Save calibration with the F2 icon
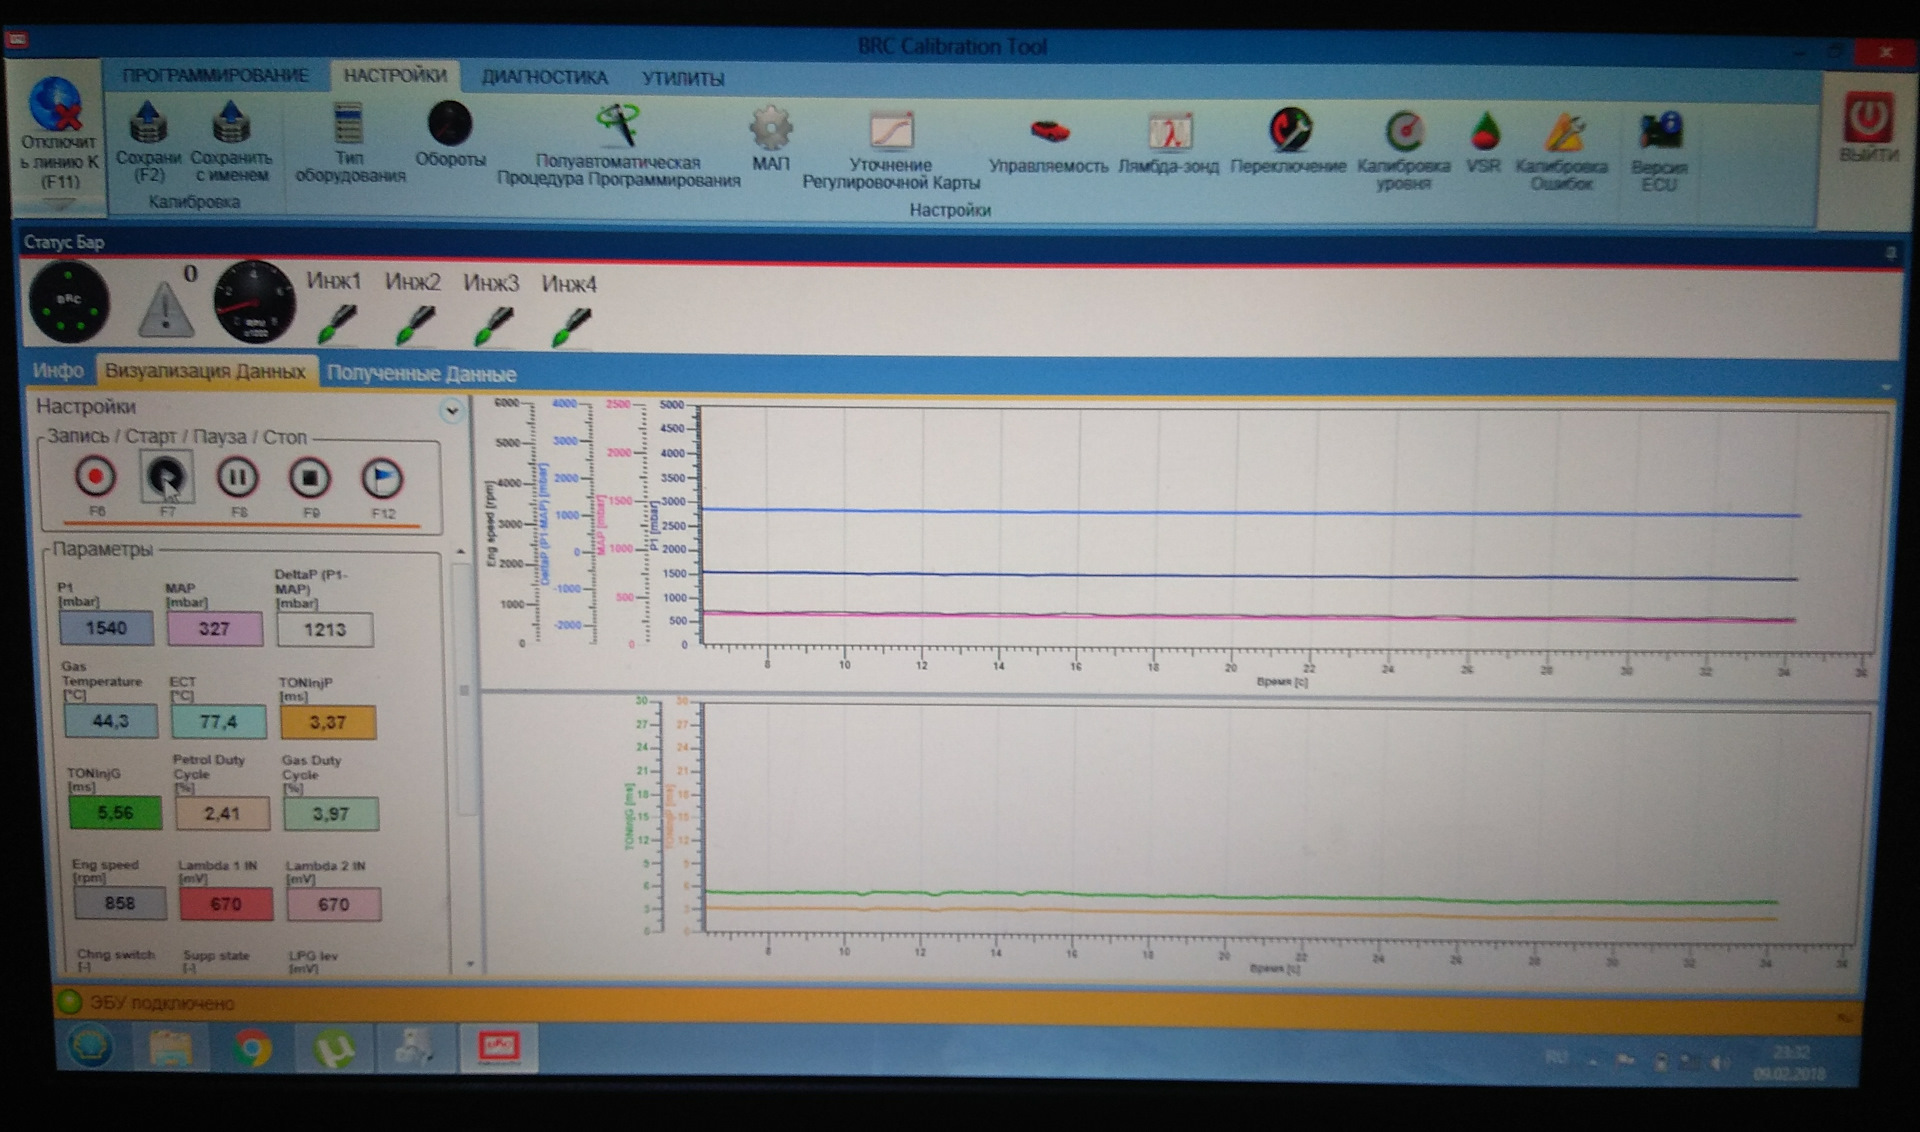The width and height of the screenshot is (1920, 1132). [x=148, y=122]
